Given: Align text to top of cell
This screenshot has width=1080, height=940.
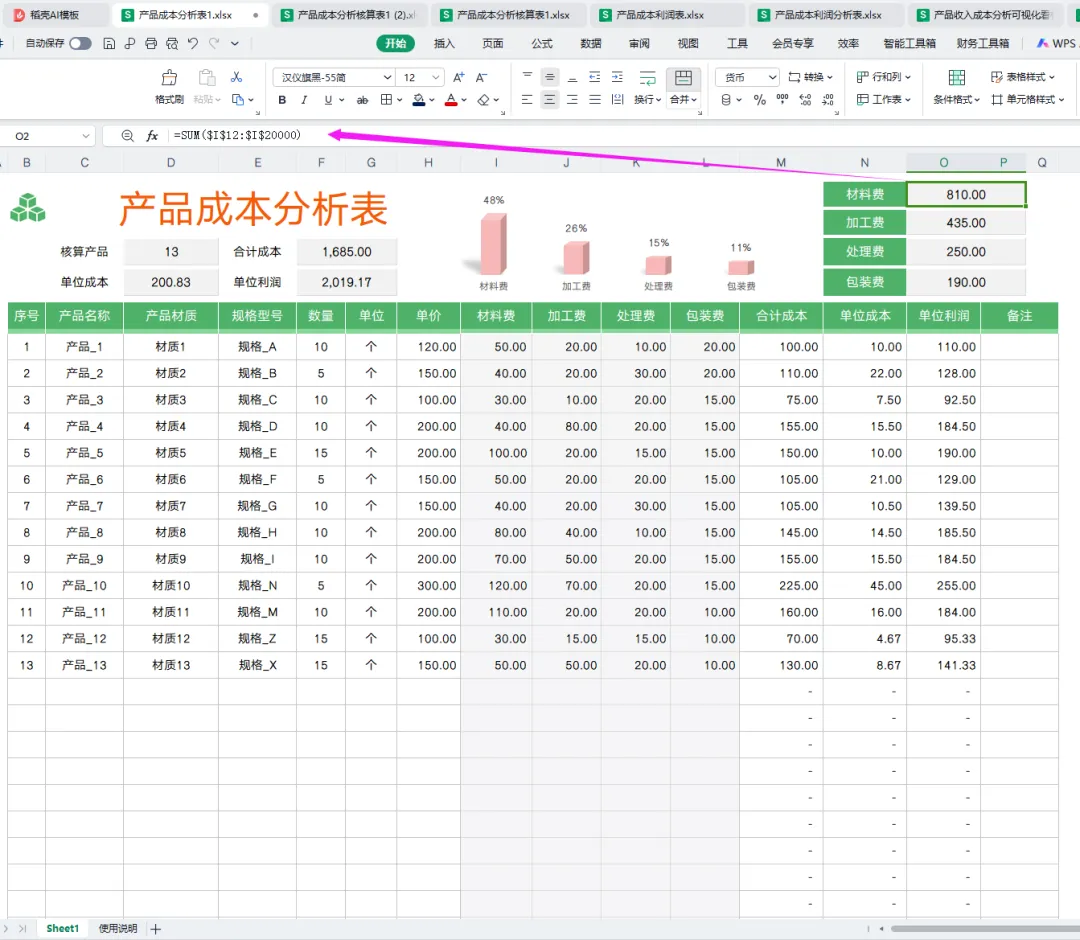Looking at the screenshot, I should tap(527, 77).
